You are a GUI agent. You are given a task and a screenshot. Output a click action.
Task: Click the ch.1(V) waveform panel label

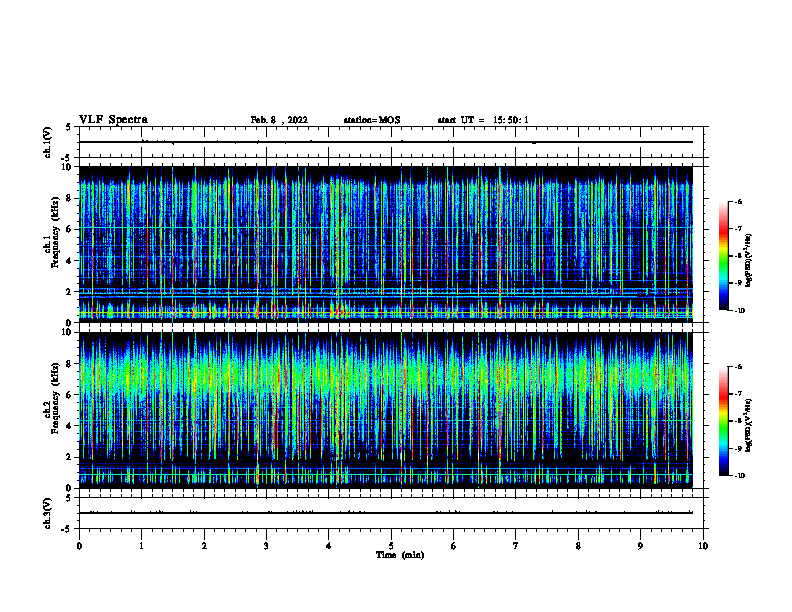tap(47, 142)
